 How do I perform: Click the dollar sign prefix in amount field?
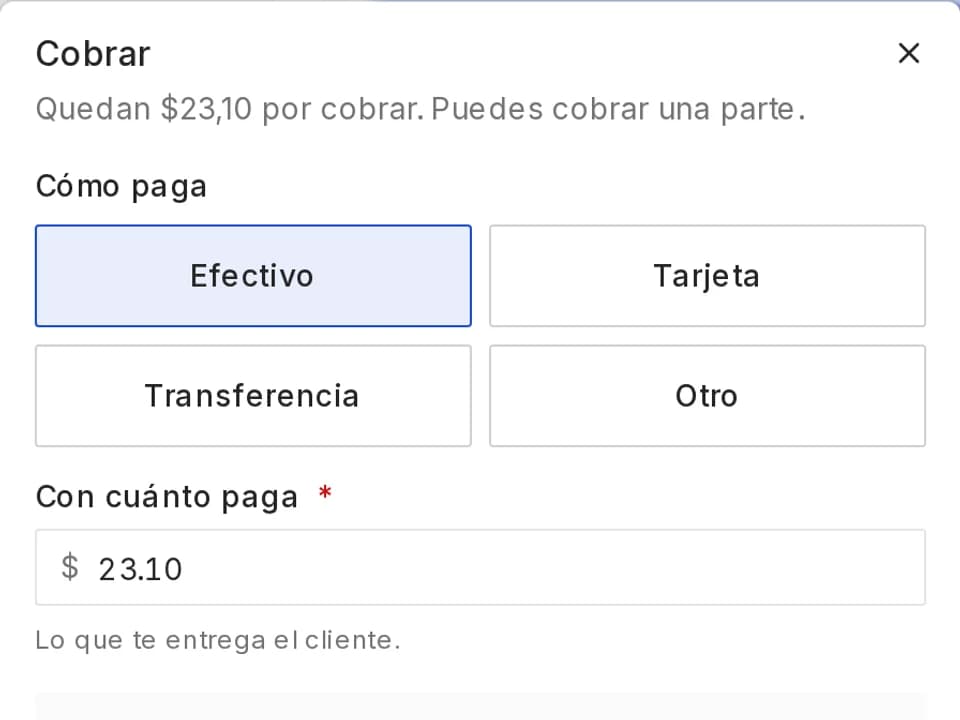(x=70, y=567)
